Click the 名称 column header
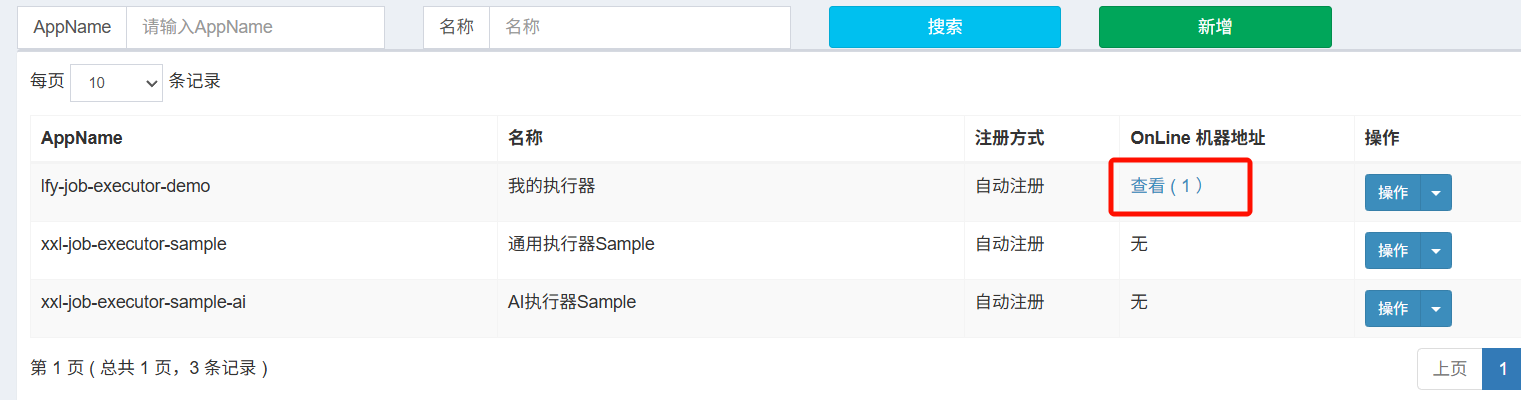Screen dimensions: 1521x400 tap(525, 138)
